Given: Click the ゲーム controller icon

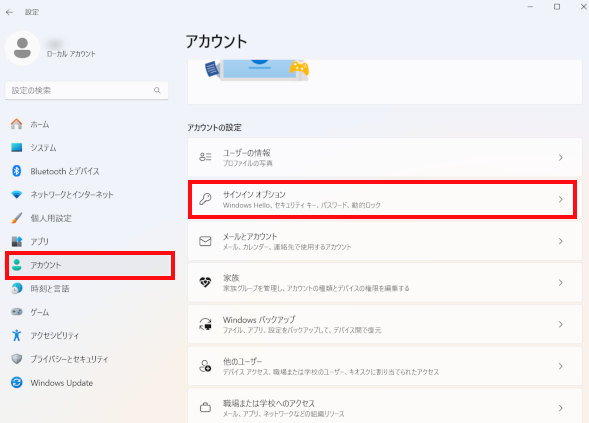Looking at the screenshot, I should (17, 312).
